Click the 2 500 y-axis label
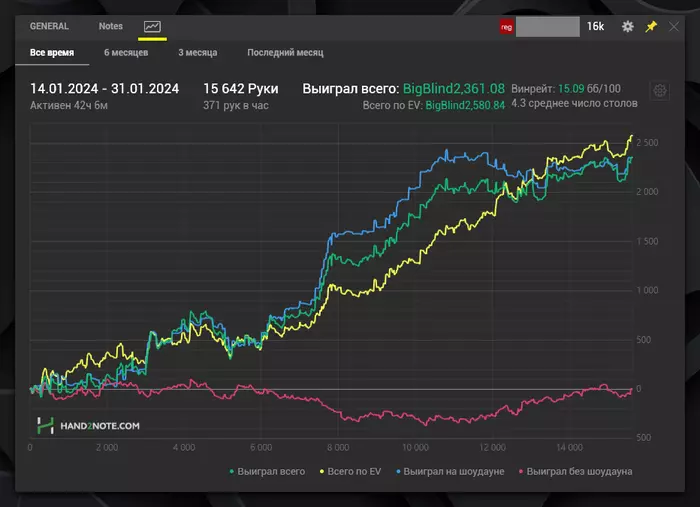 [x=647, y=143]
